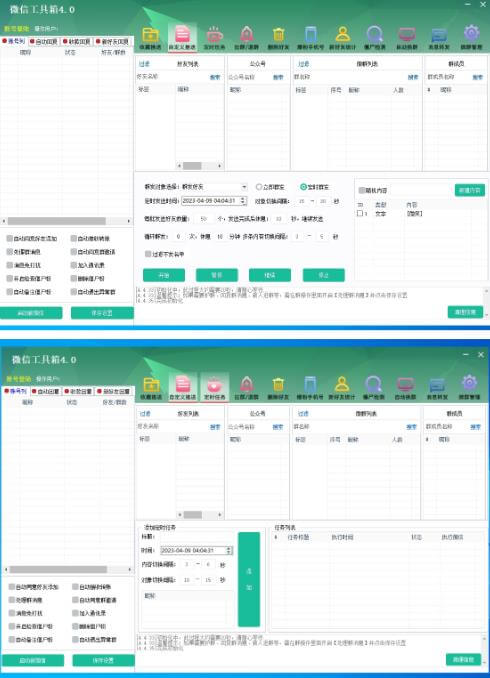This screenshot has height=678, width=490.
Task: Switch to 新好友回复 tab, lower window
Action: (114, 391)
